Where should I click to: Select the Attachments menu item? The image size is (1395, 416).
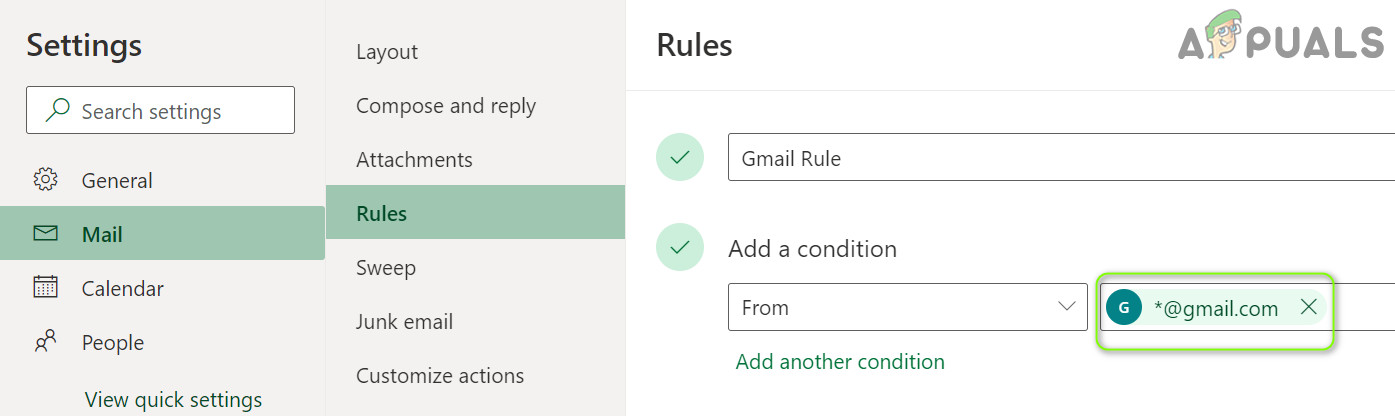click(414, 160)
